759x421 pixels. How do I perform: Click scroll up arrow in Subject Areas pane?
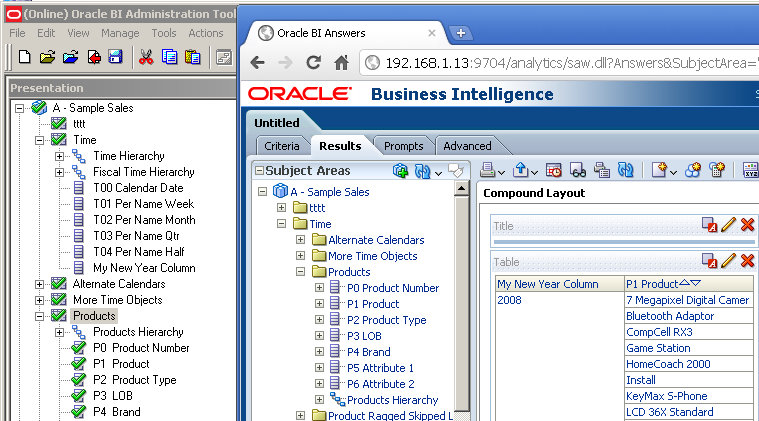click(x=461, y=188)
